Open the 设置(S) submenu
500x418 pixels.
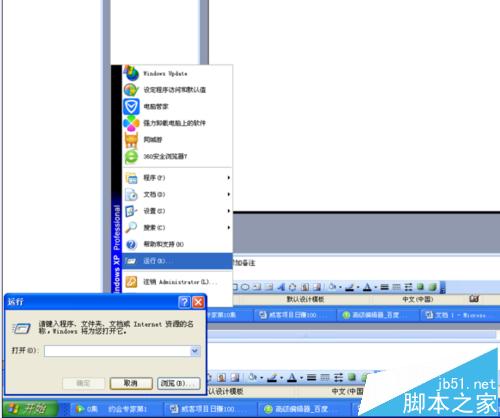pyautogui.click(x=177, y=211)
